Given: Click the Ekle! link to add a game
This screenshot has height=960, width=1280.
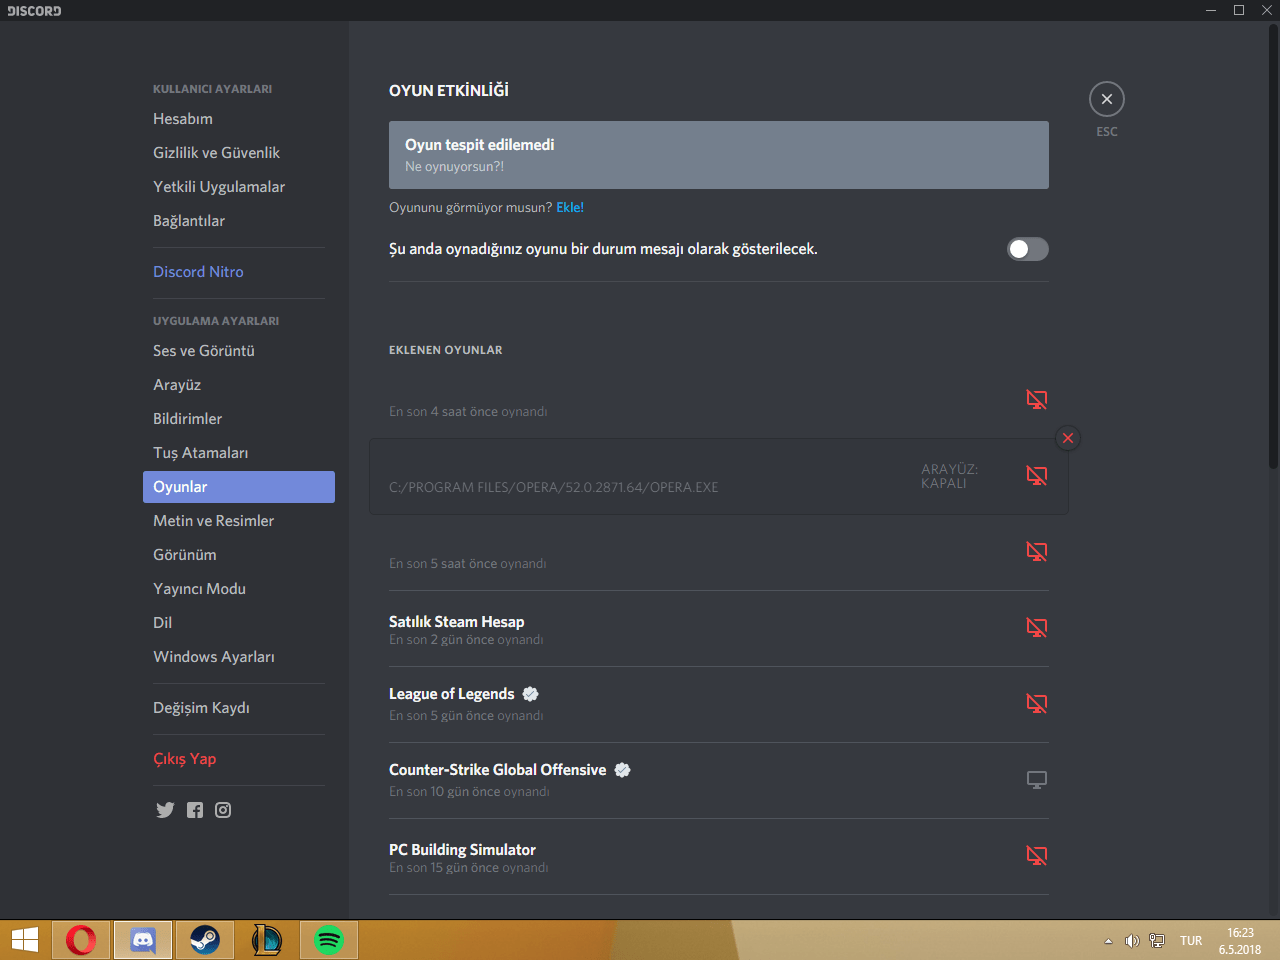Looking at the screenshot, I should [x=570, y=207].
